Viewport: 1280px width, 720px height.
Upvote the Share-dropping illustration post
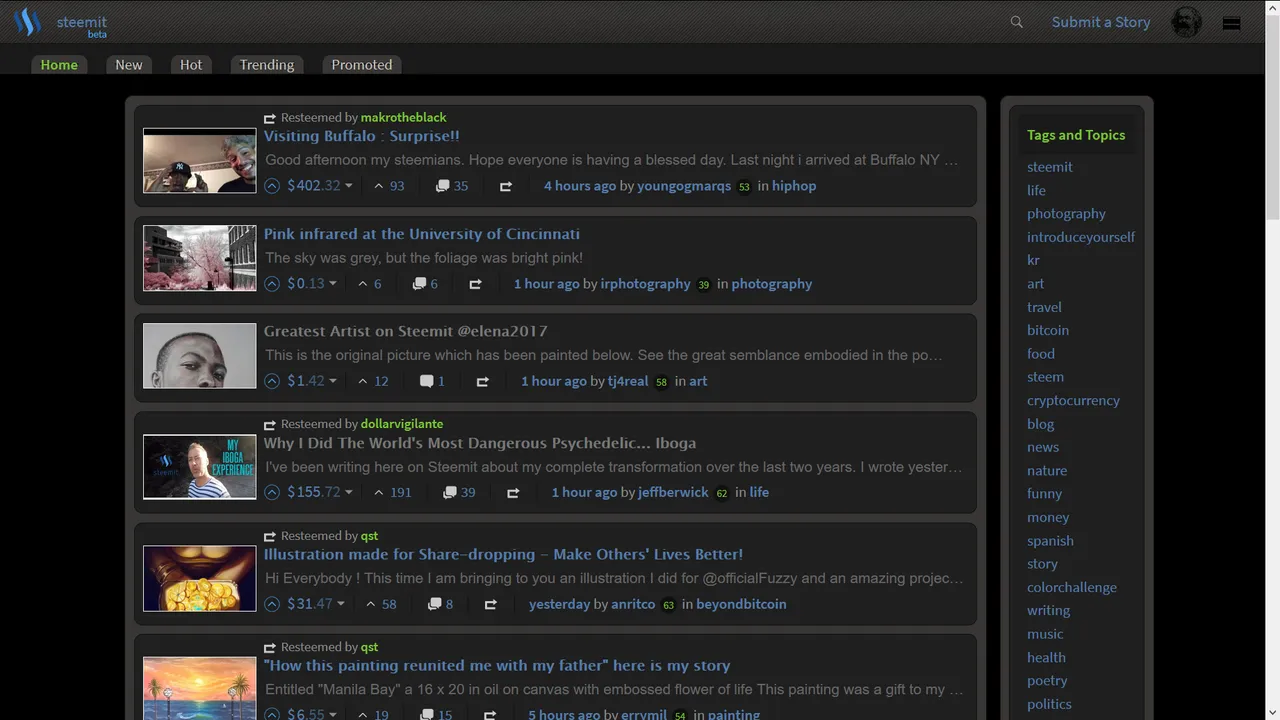click(272, 604)
